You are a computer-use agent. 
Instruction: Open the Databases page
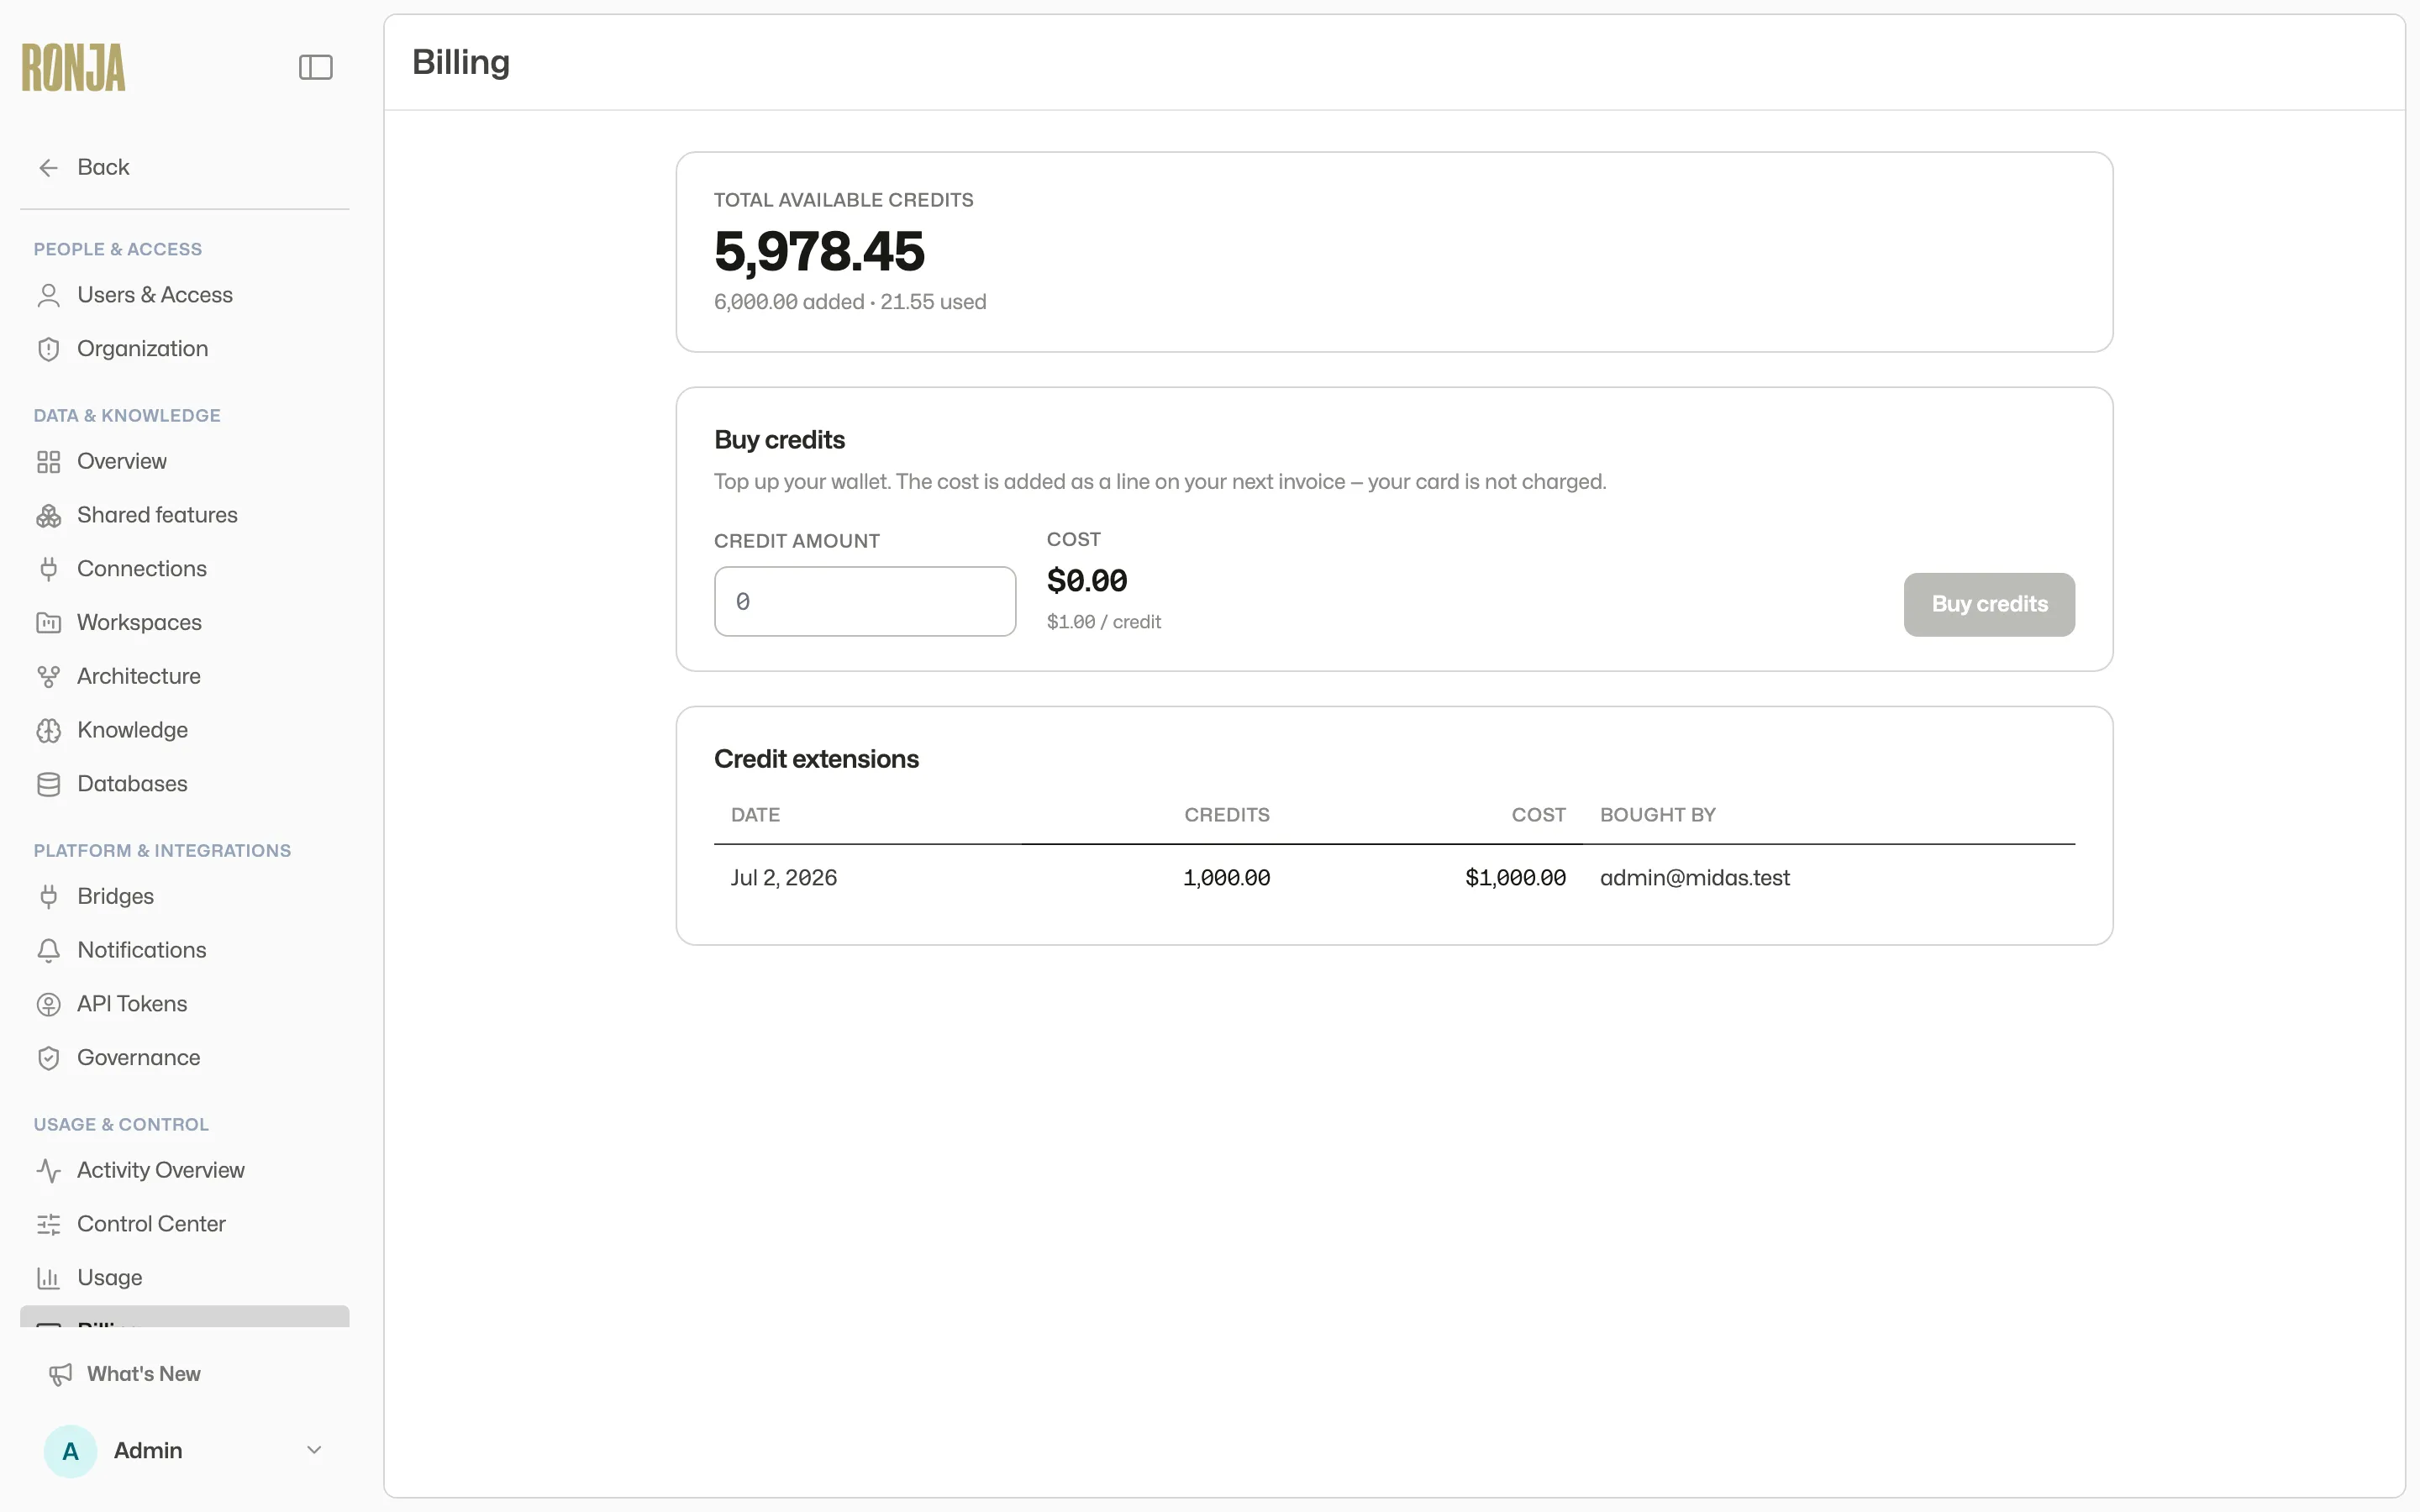tap(184, 784)
